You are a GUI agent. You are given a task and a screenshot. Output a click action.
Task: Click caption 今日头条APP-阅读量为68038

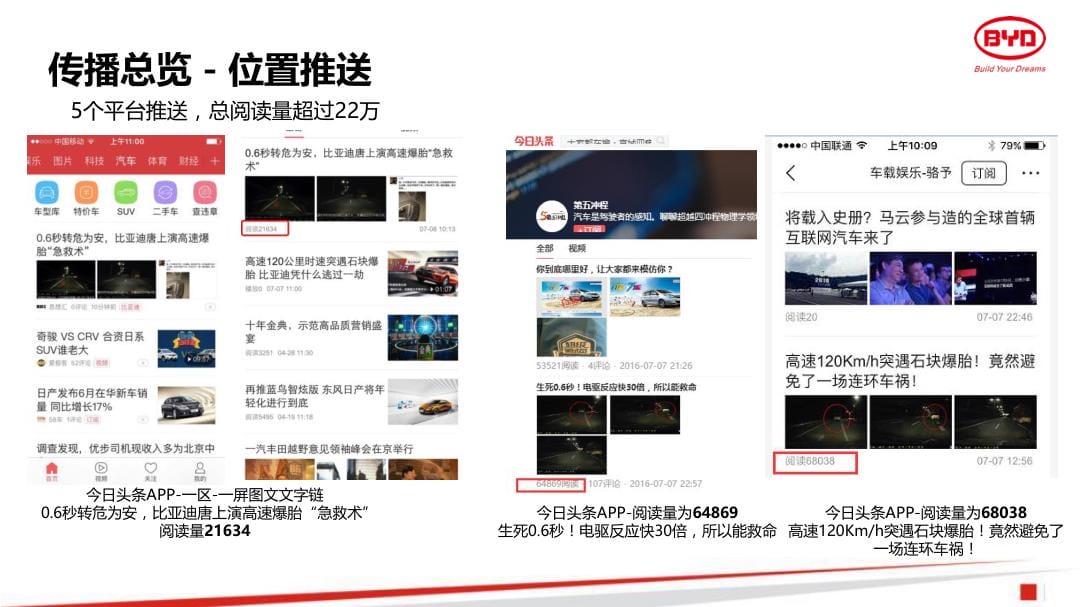click(x=926, y=513)
